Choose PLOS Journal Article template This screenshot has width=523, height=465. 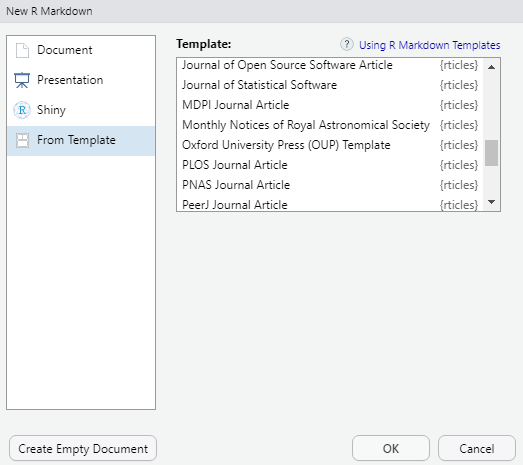[330, 165]
